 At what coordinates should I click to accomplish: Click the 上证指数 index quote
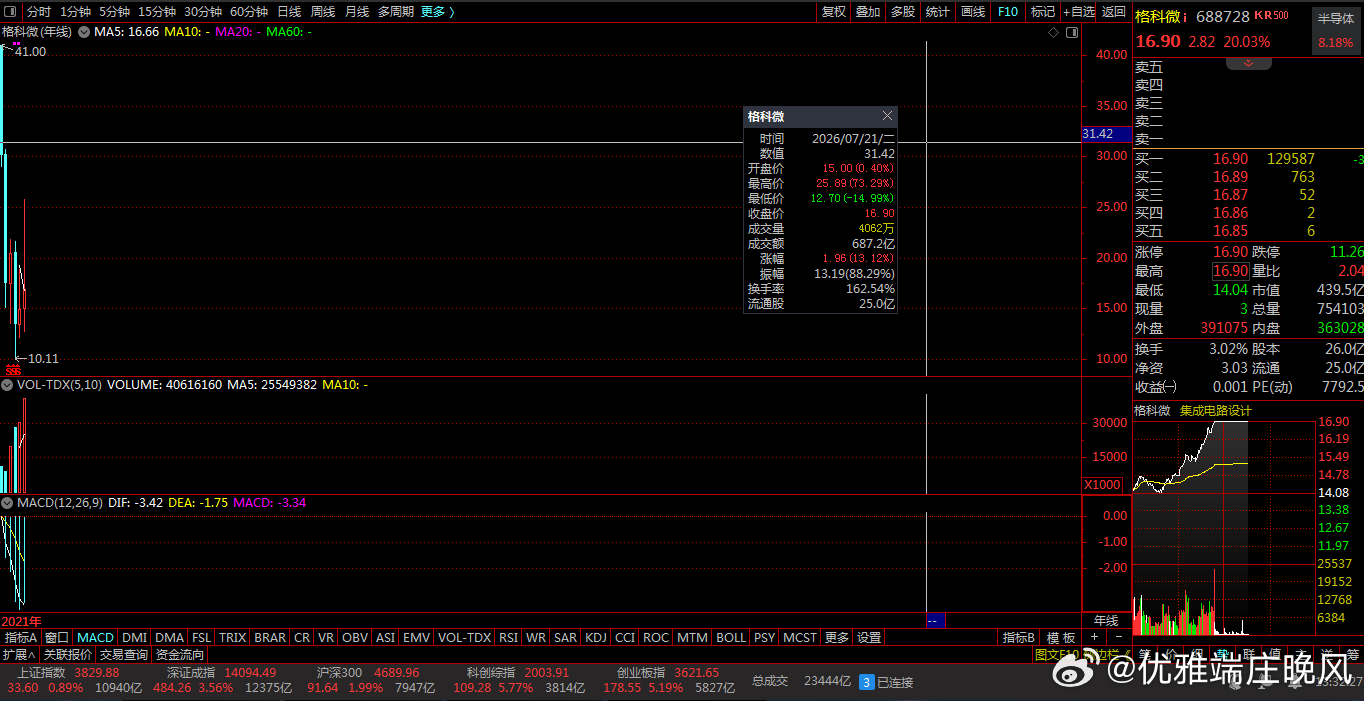40,673
